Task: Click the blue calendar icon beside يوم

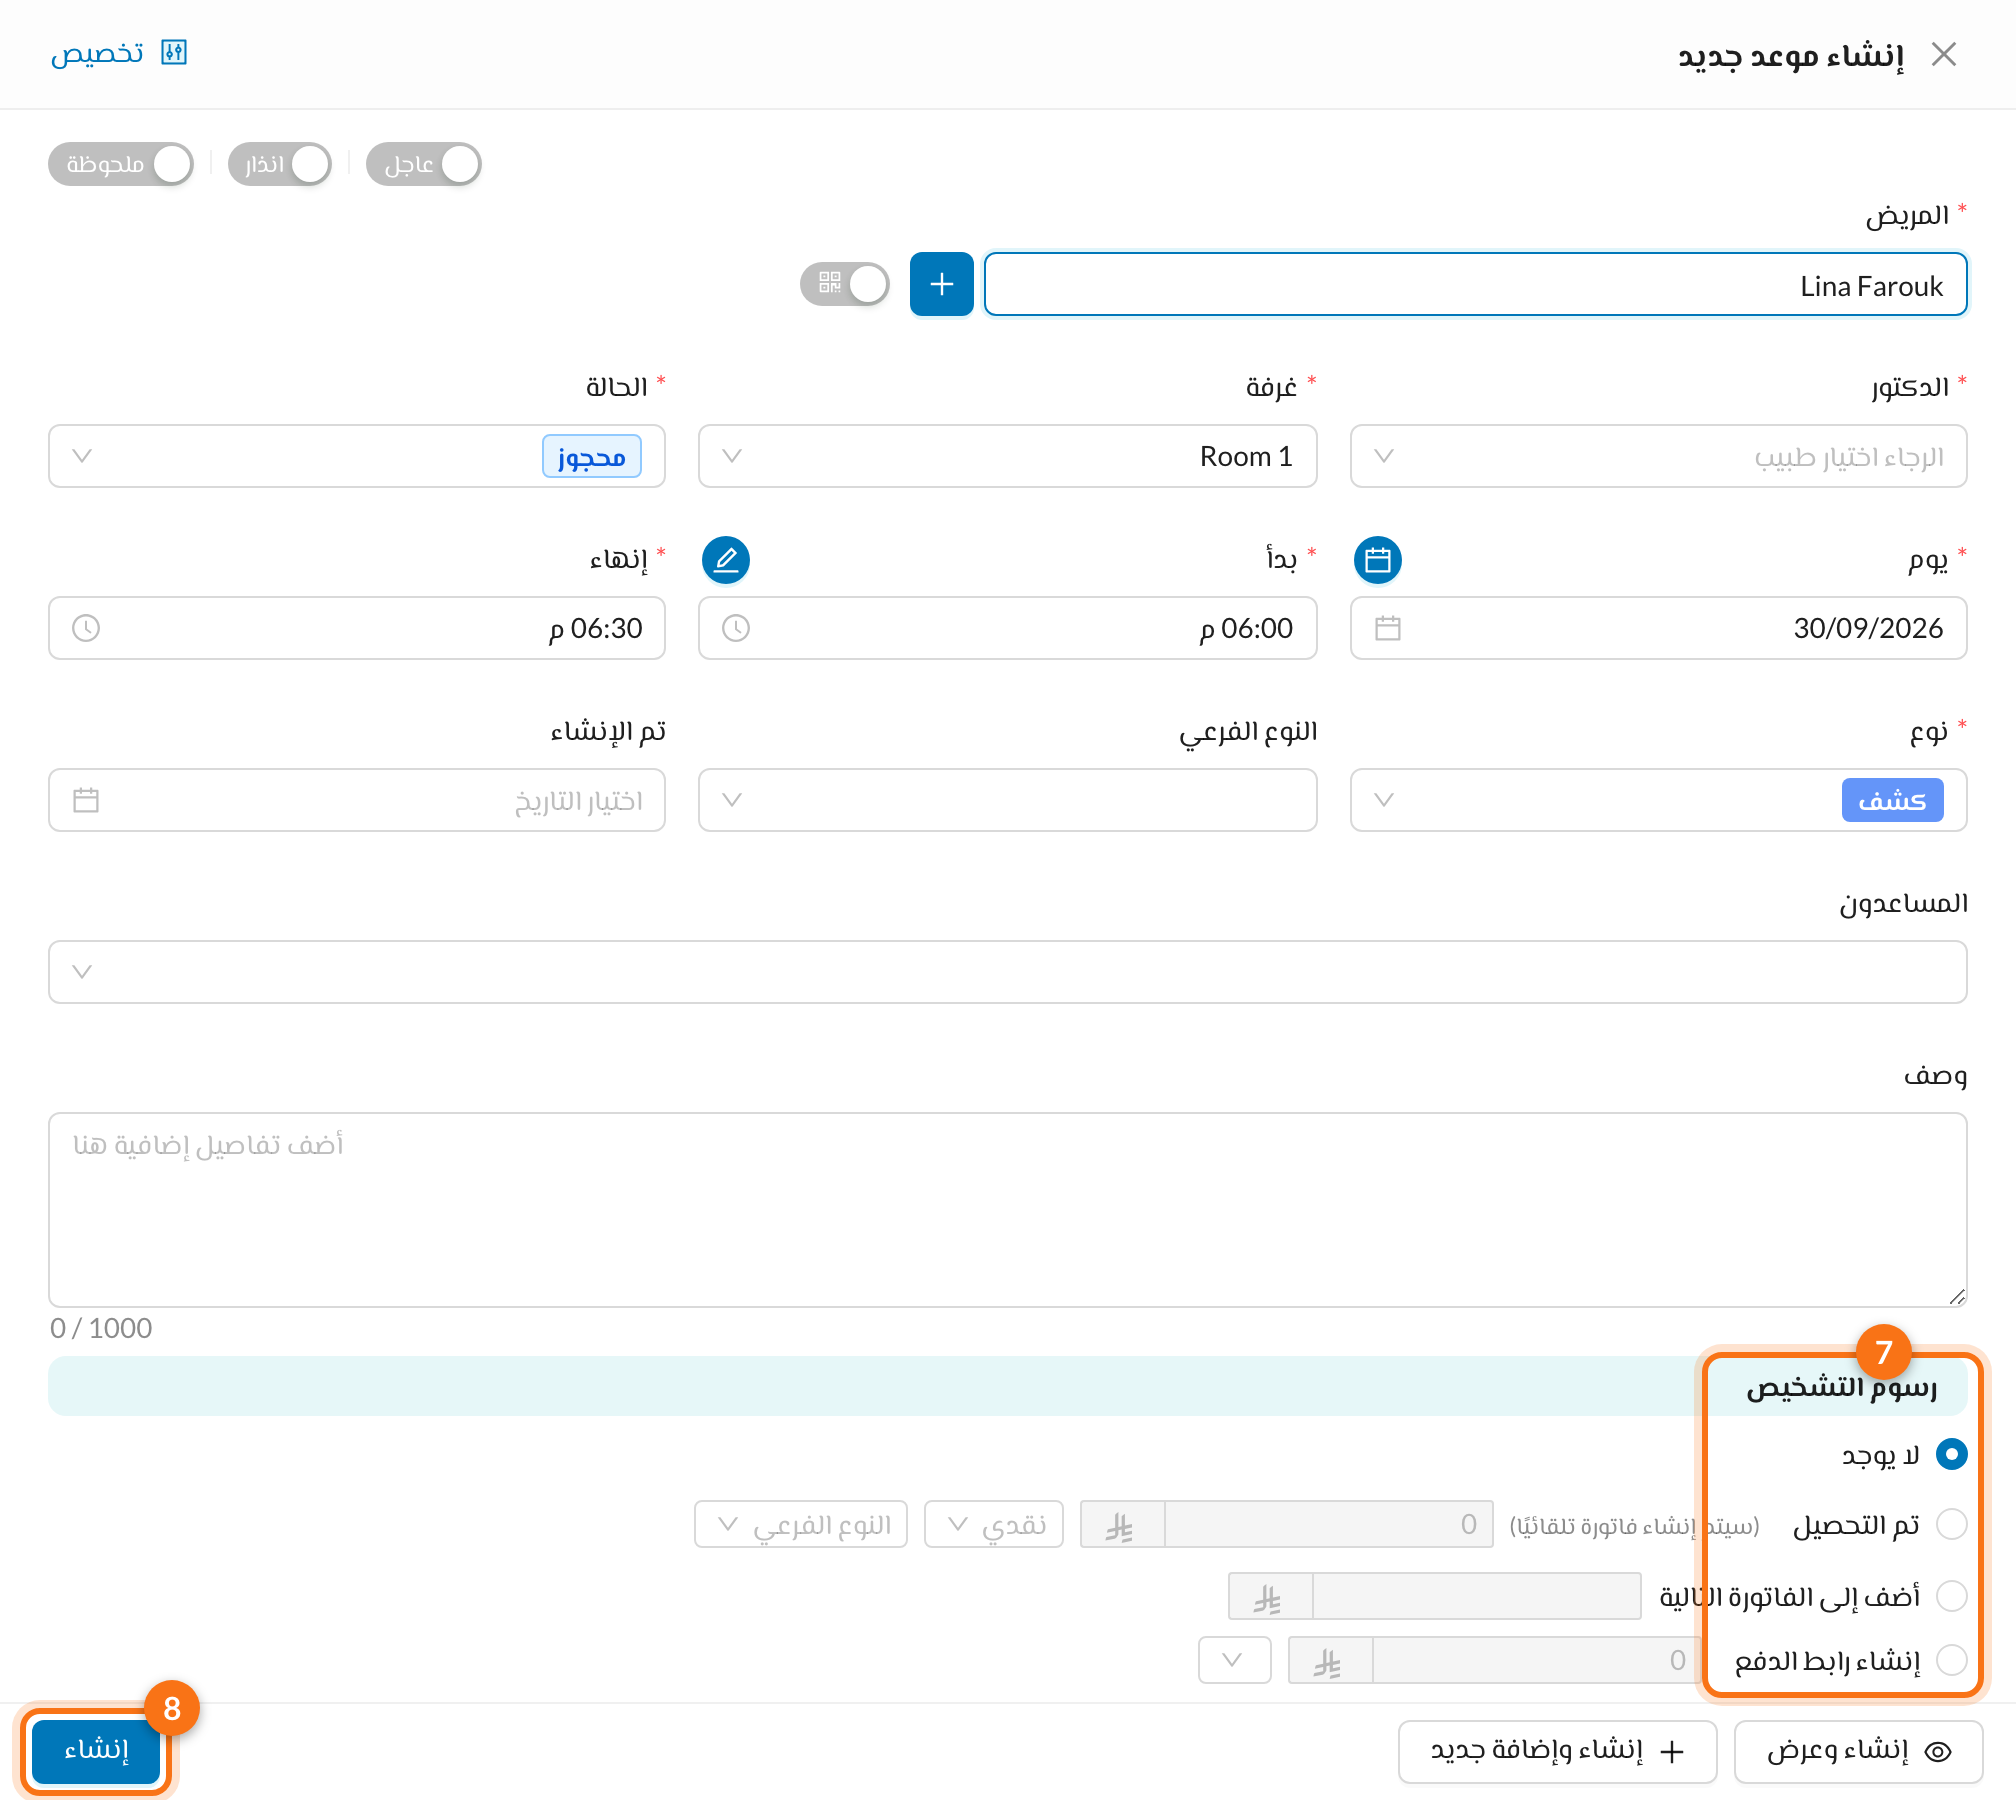Action: [1378, 559]
